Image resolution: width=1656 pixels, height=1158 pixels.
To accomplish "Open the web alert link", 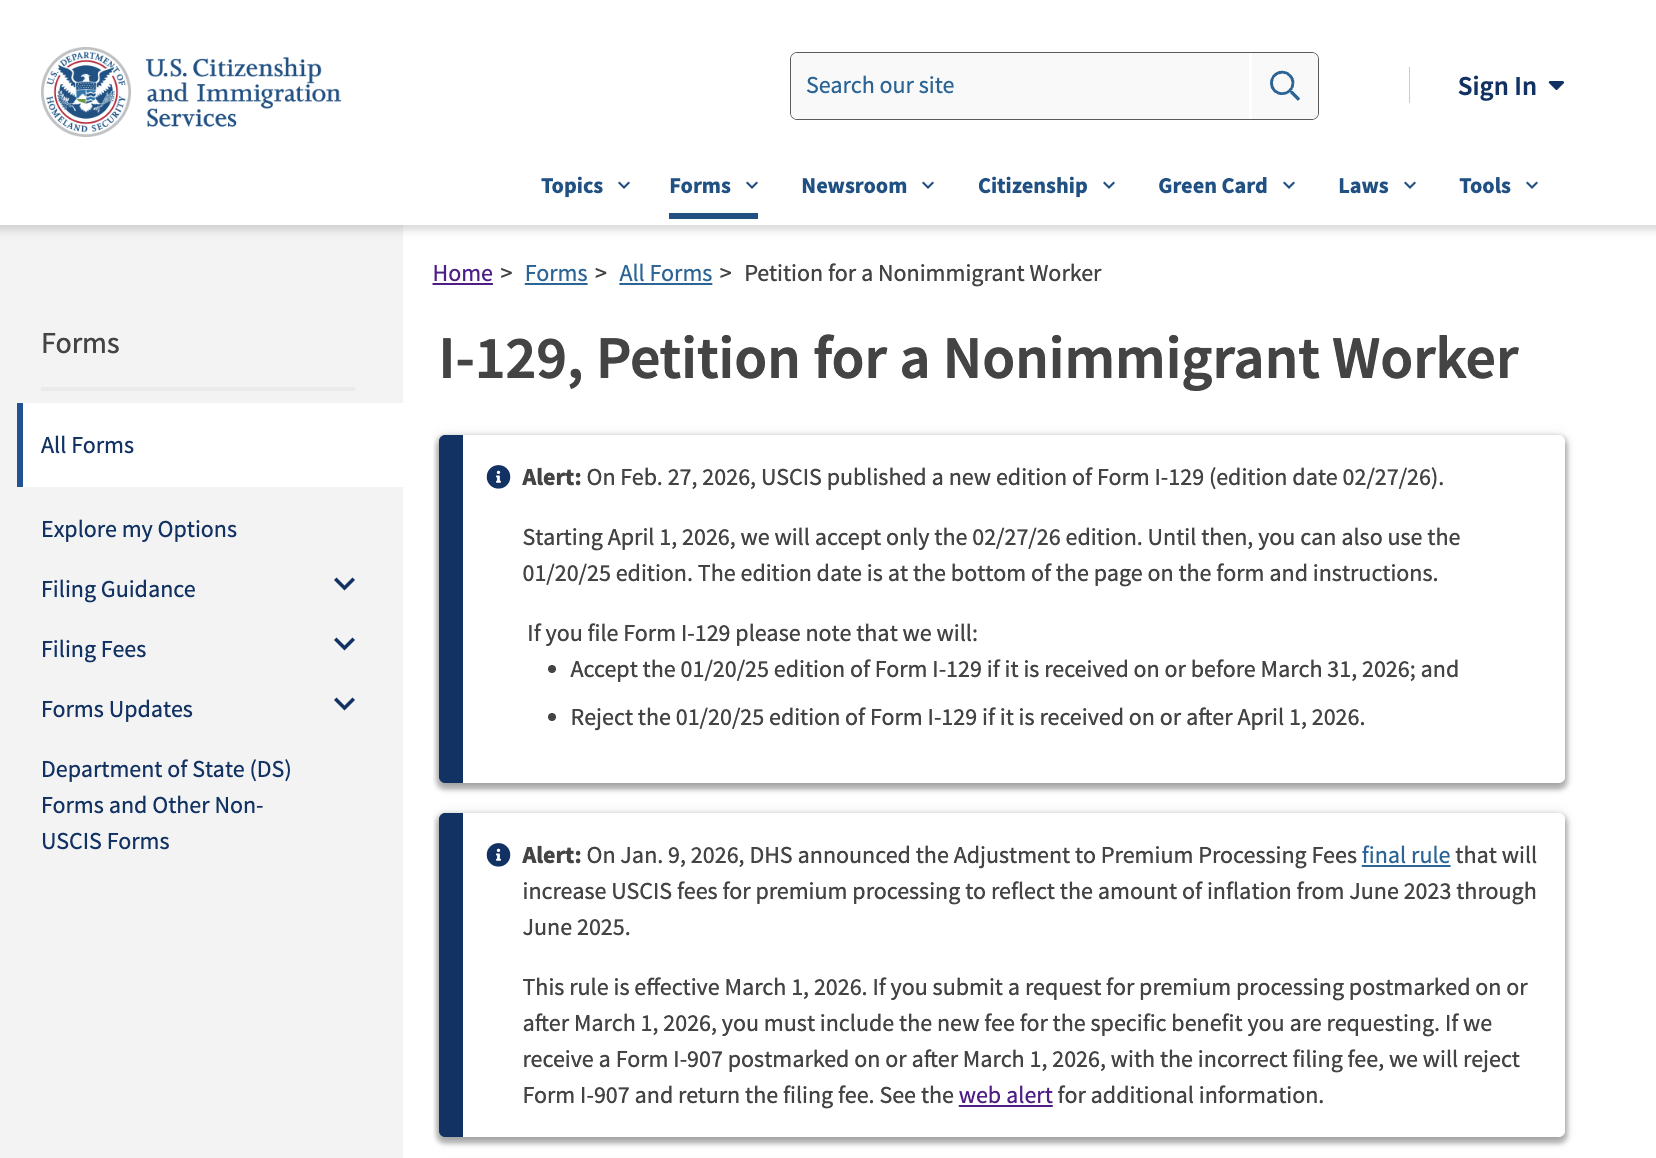I will (x=1005, y=1095).
